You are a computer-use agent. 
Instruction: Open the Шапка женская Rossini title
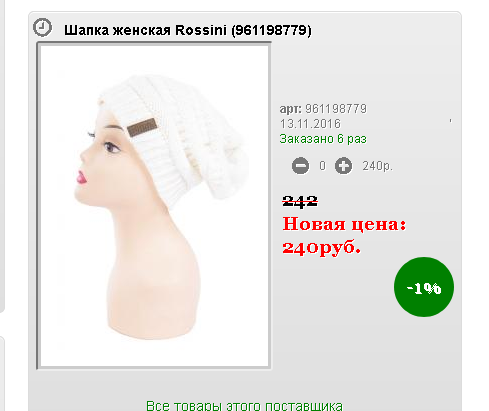tap(188, 30)
